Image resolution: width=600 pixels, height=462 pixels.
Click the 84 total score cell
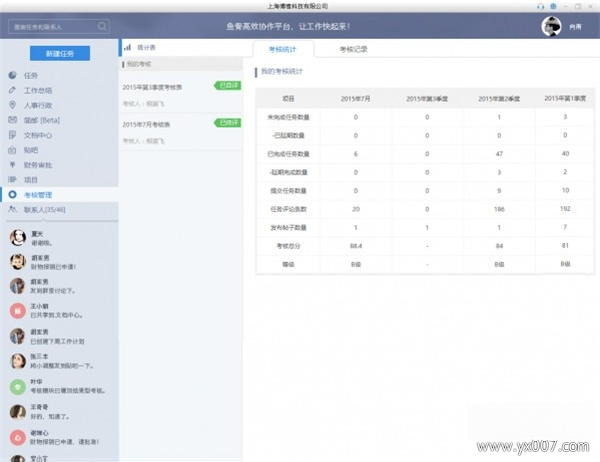tap(499, 246)
